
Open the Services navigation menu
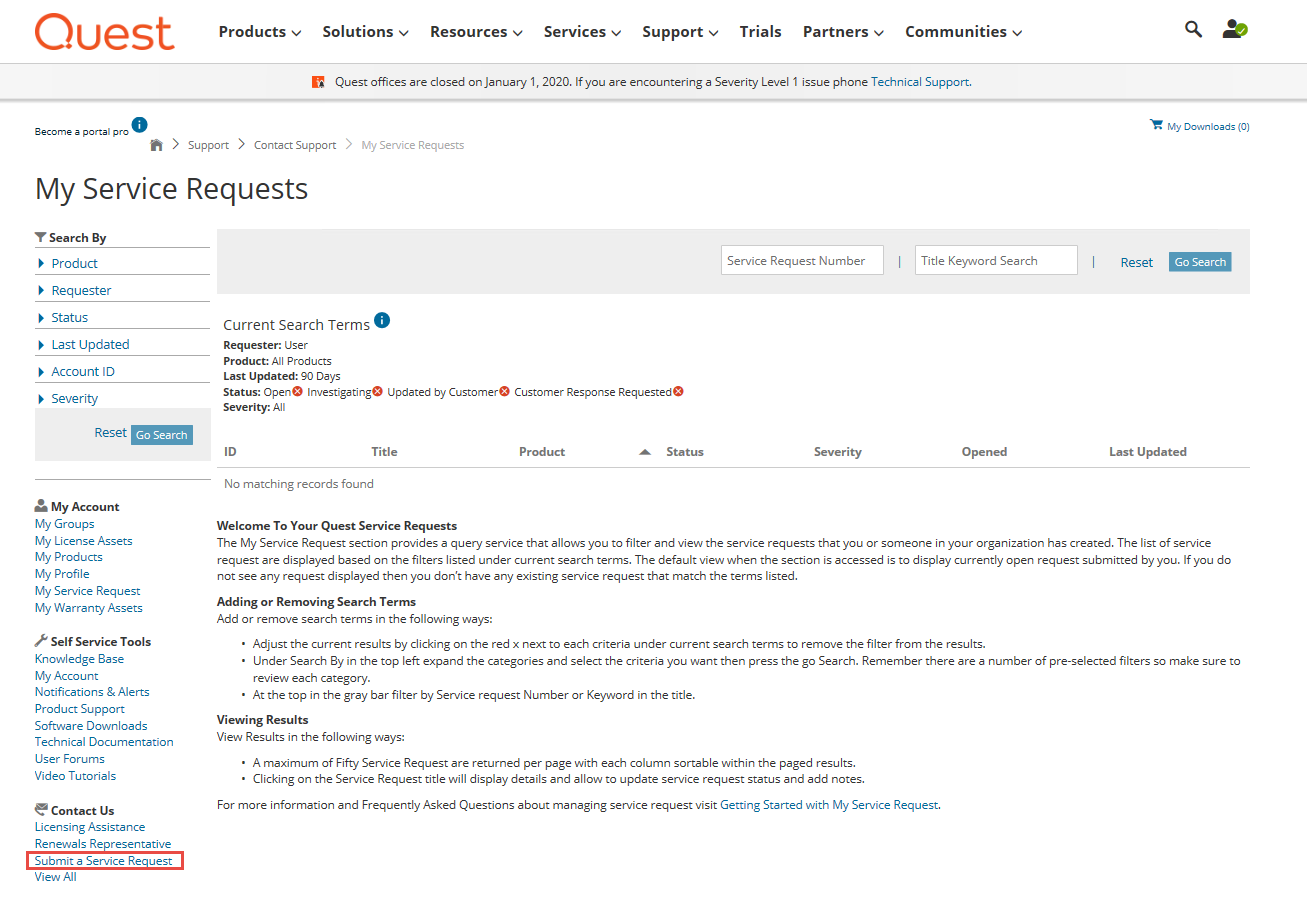(x=582, y=32)
